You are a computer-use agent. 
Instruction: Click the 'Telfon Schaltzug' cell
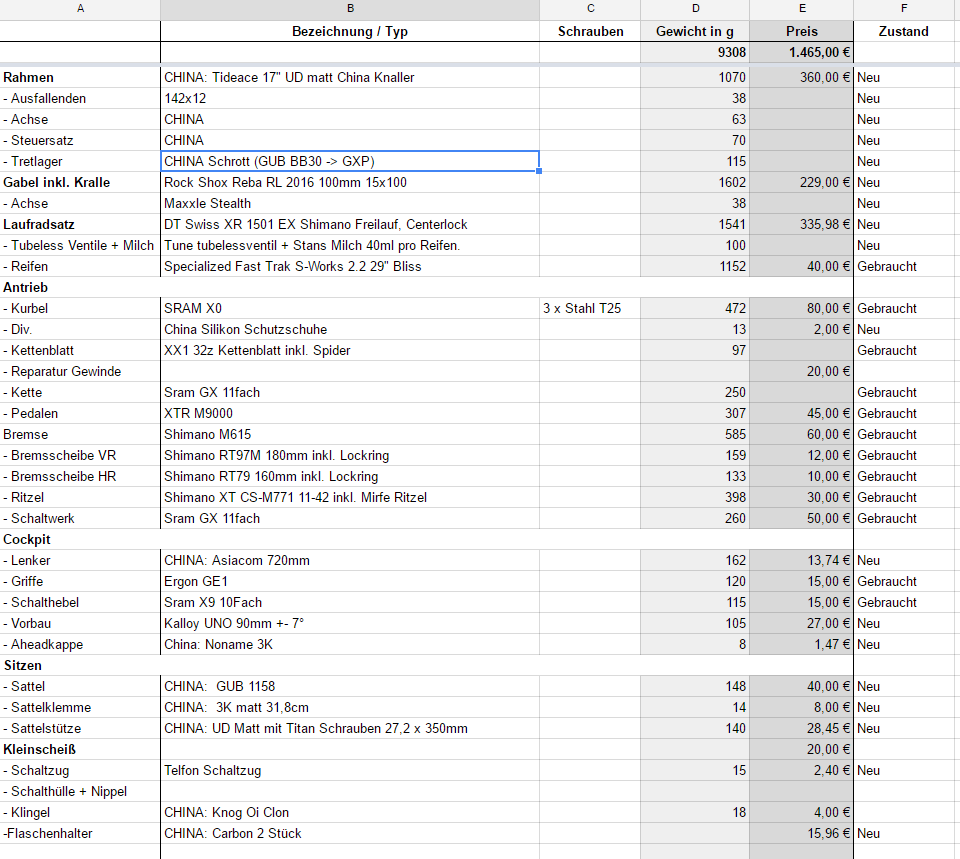click(x=349, y=770)
